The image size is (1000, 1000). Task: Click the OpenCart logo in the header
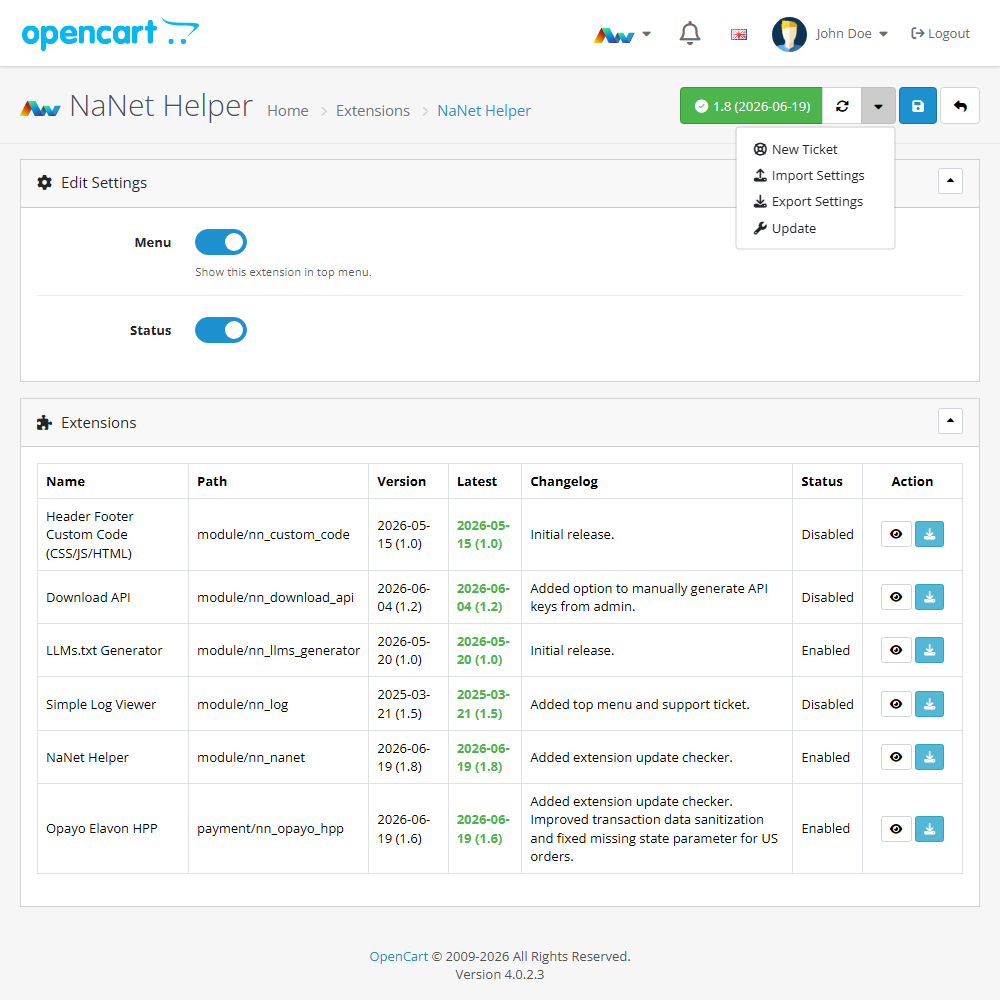(110, 34)
